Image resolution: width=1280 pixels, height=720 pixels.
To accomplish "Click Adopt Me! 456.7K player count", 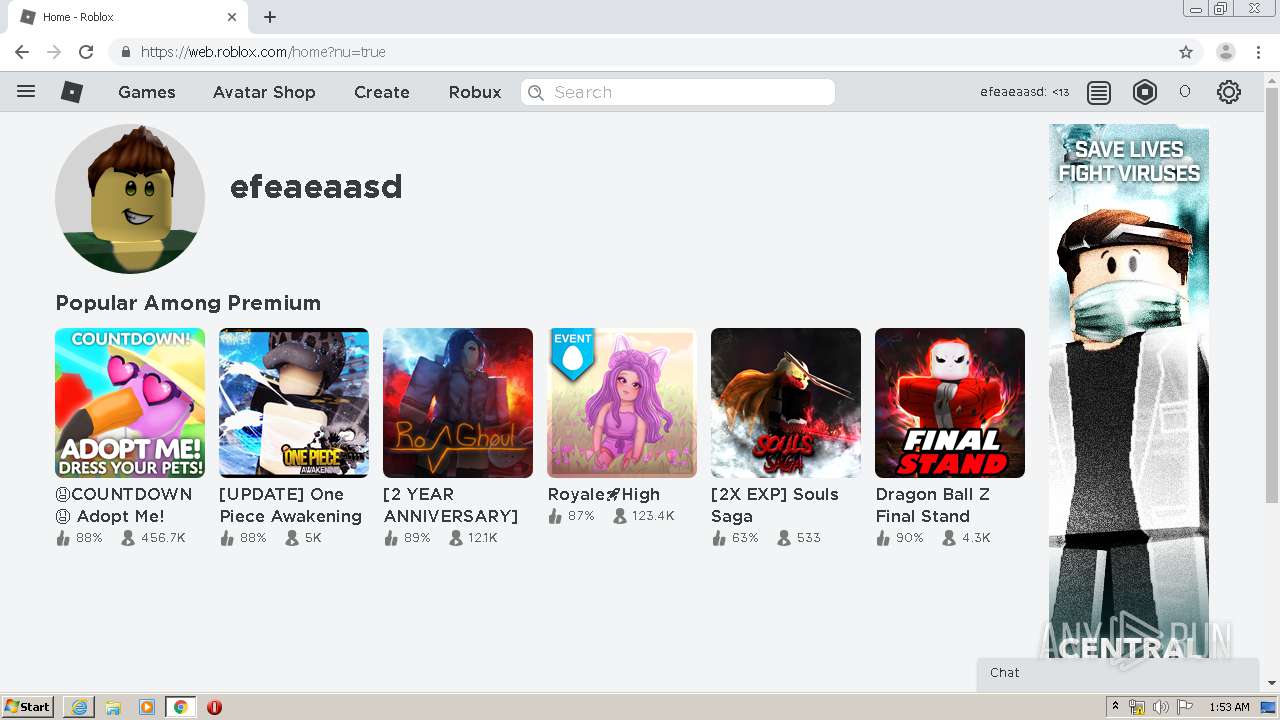I will click(153, 538).
